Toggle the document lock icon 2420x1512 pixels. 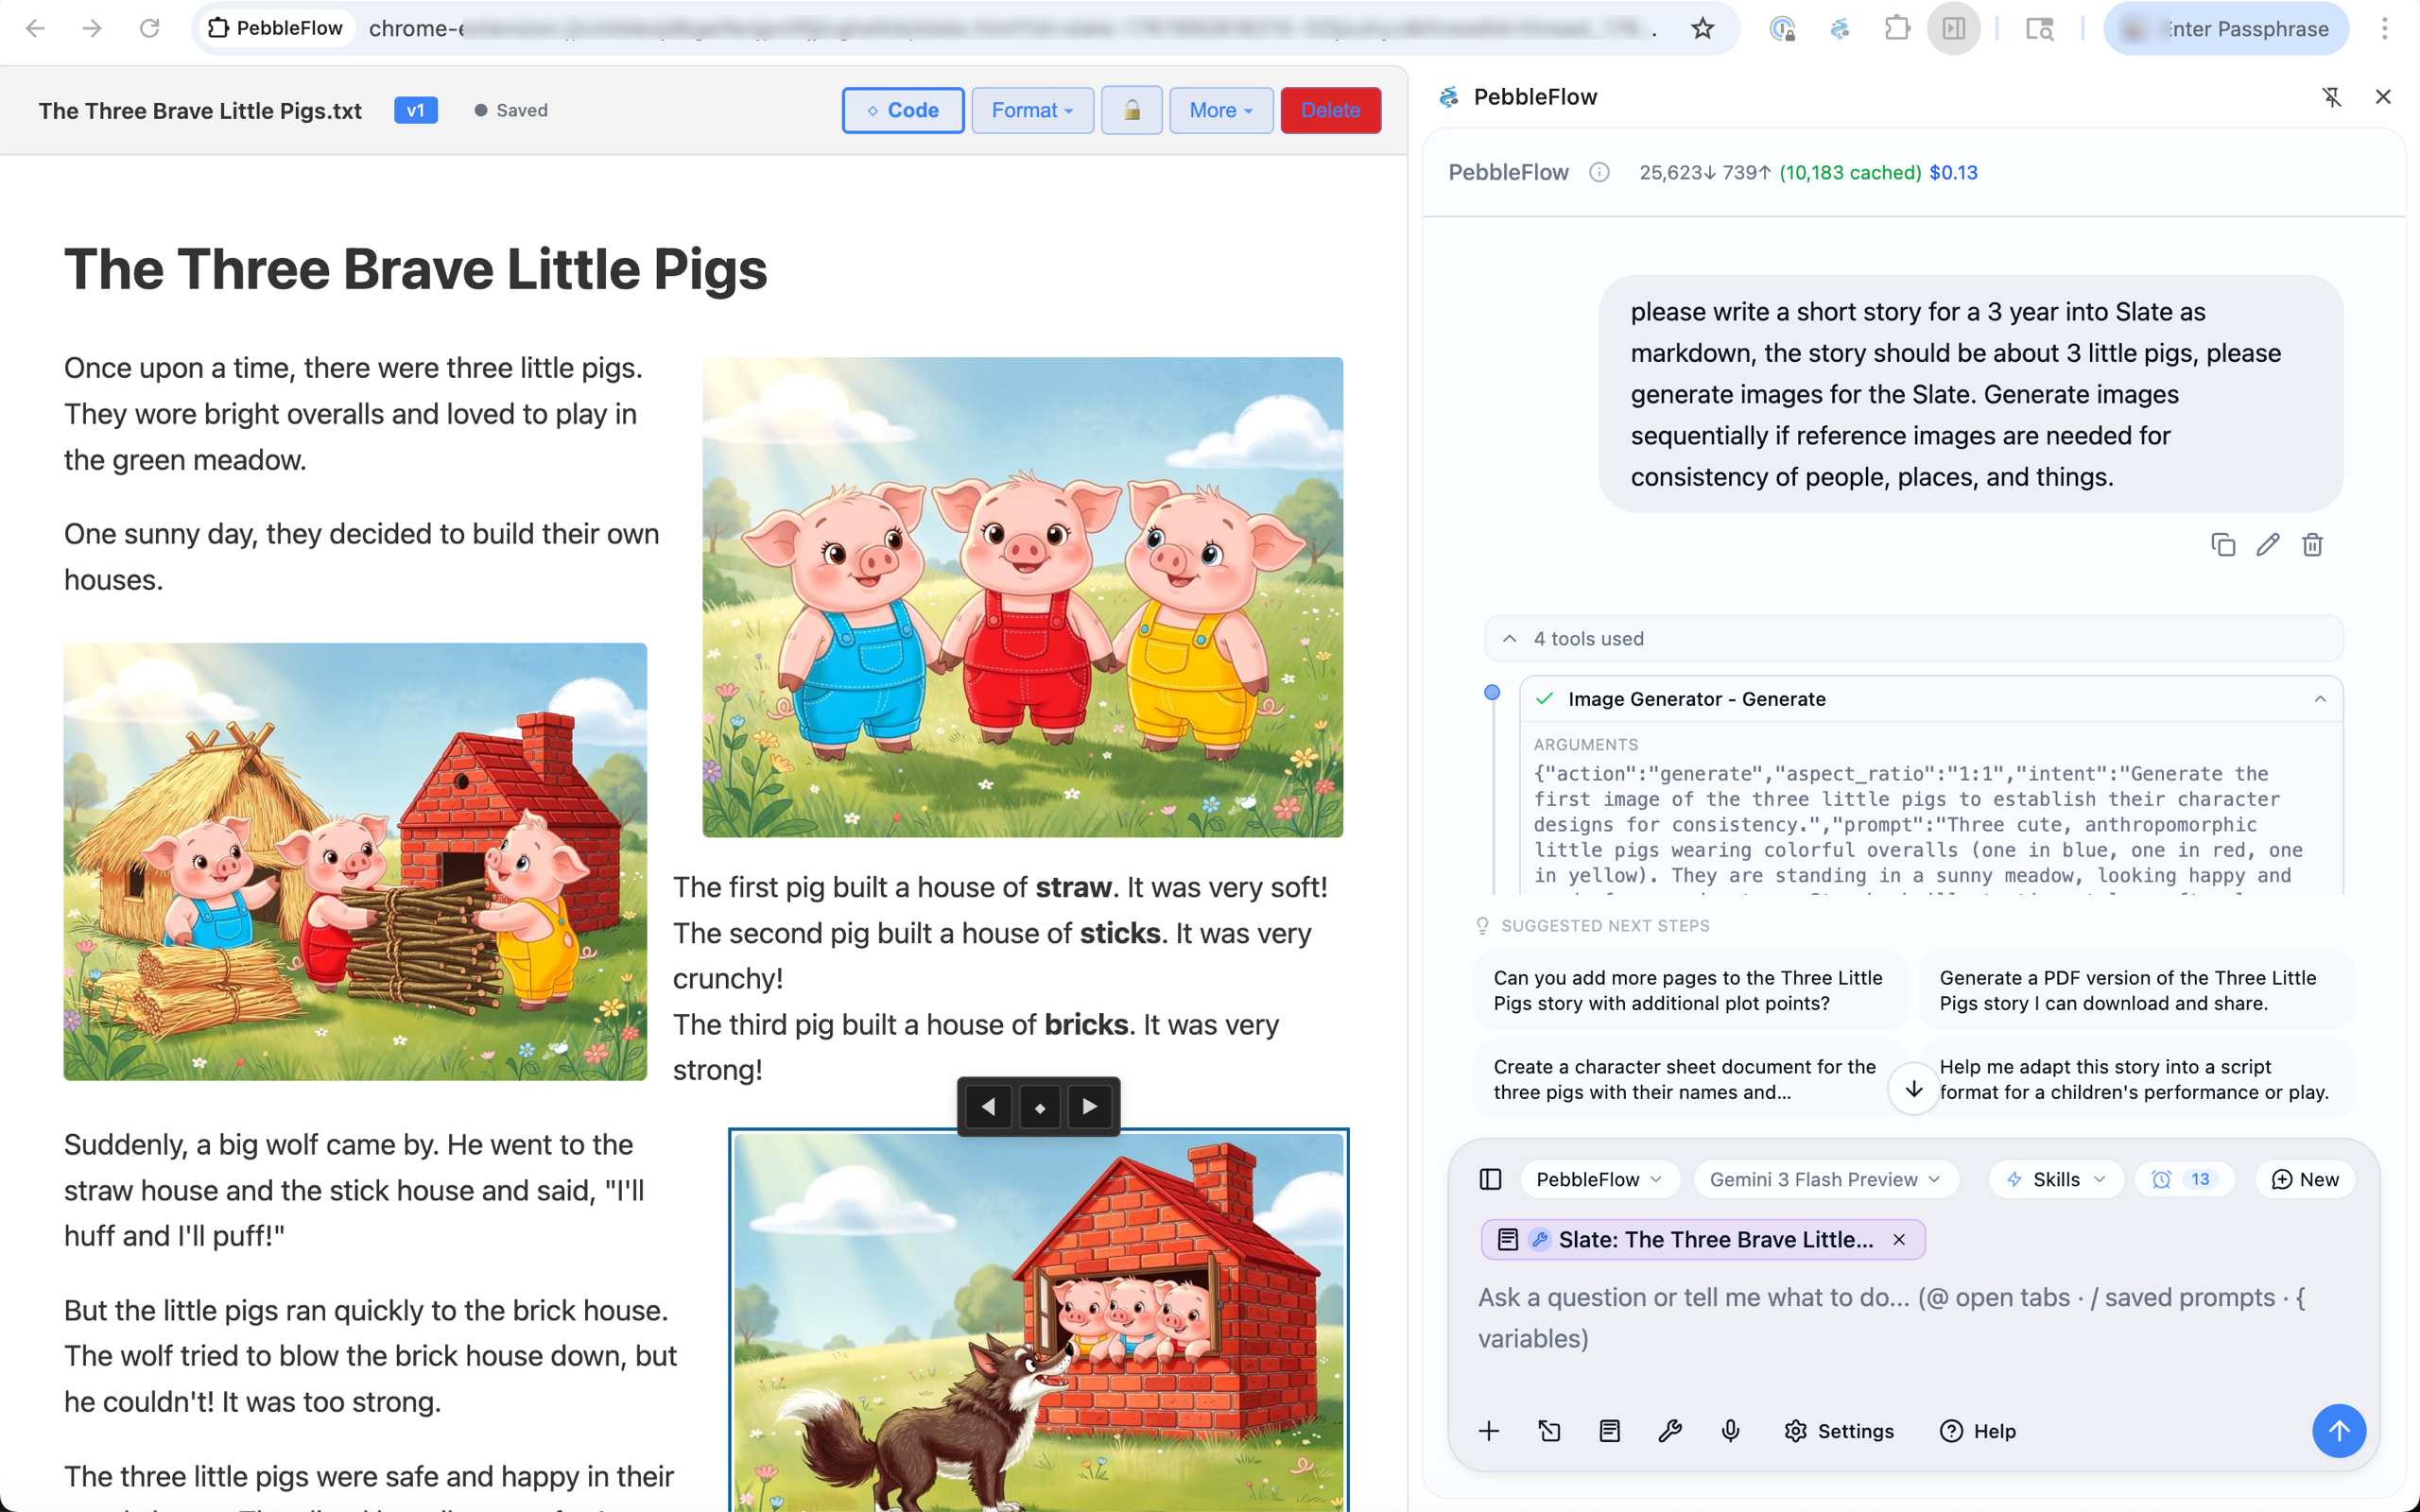(1131, 110)
